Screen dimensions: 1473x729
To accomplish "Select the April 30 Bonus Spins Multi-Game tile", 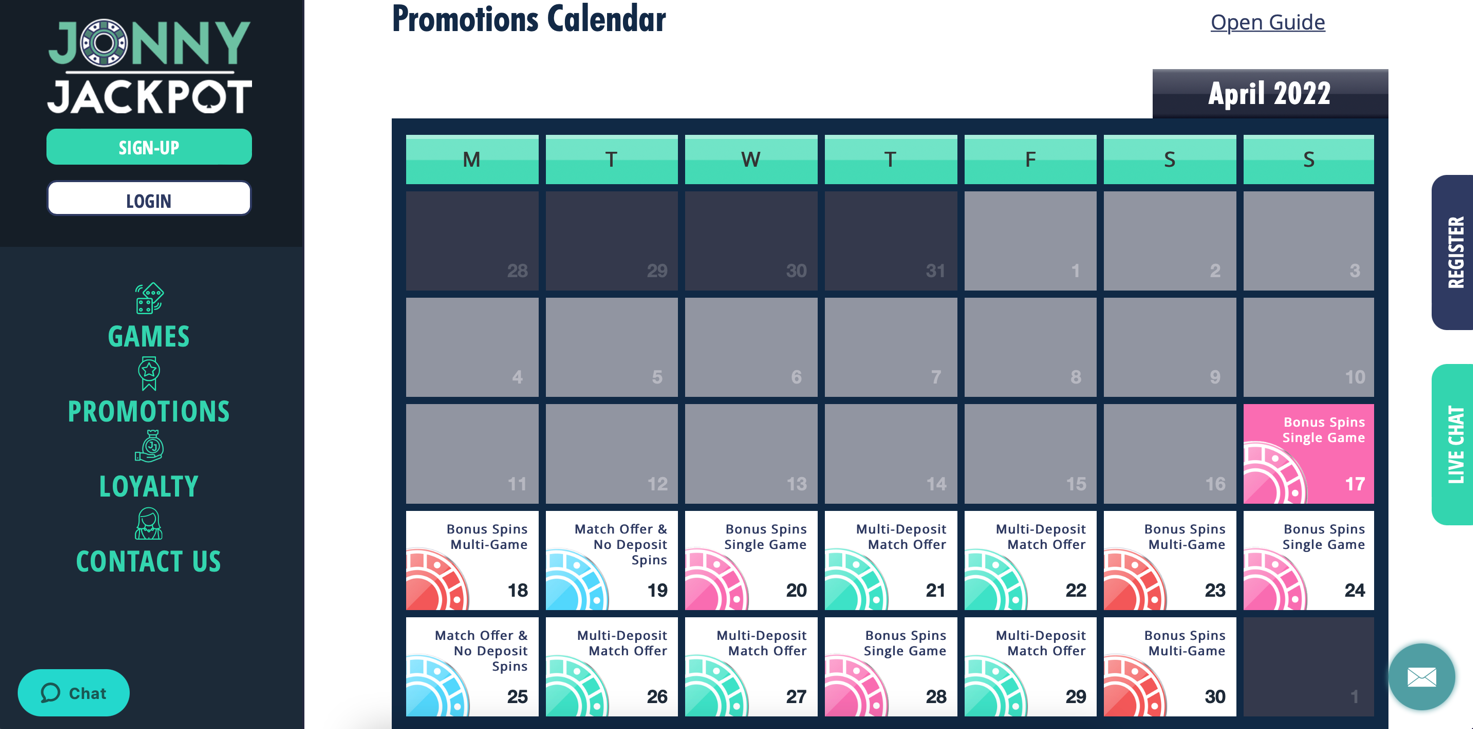I will click(1169, 666).
